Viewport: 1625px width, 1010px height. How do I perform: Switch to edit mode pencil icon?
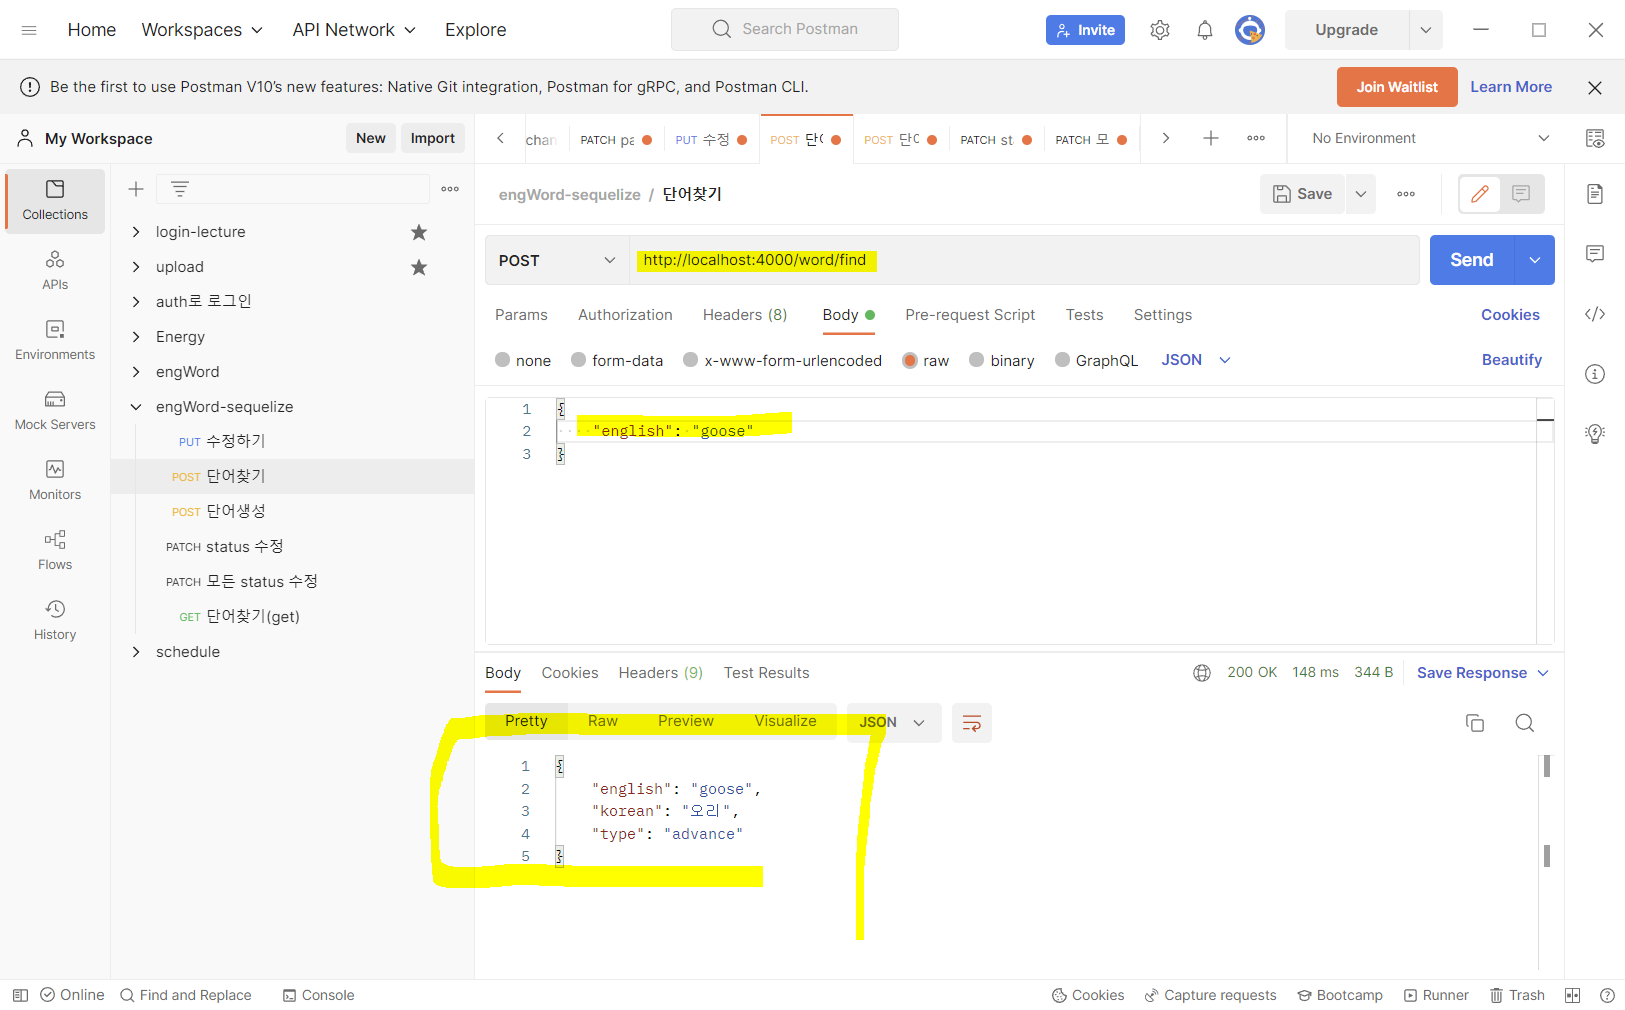point(1480,194)
